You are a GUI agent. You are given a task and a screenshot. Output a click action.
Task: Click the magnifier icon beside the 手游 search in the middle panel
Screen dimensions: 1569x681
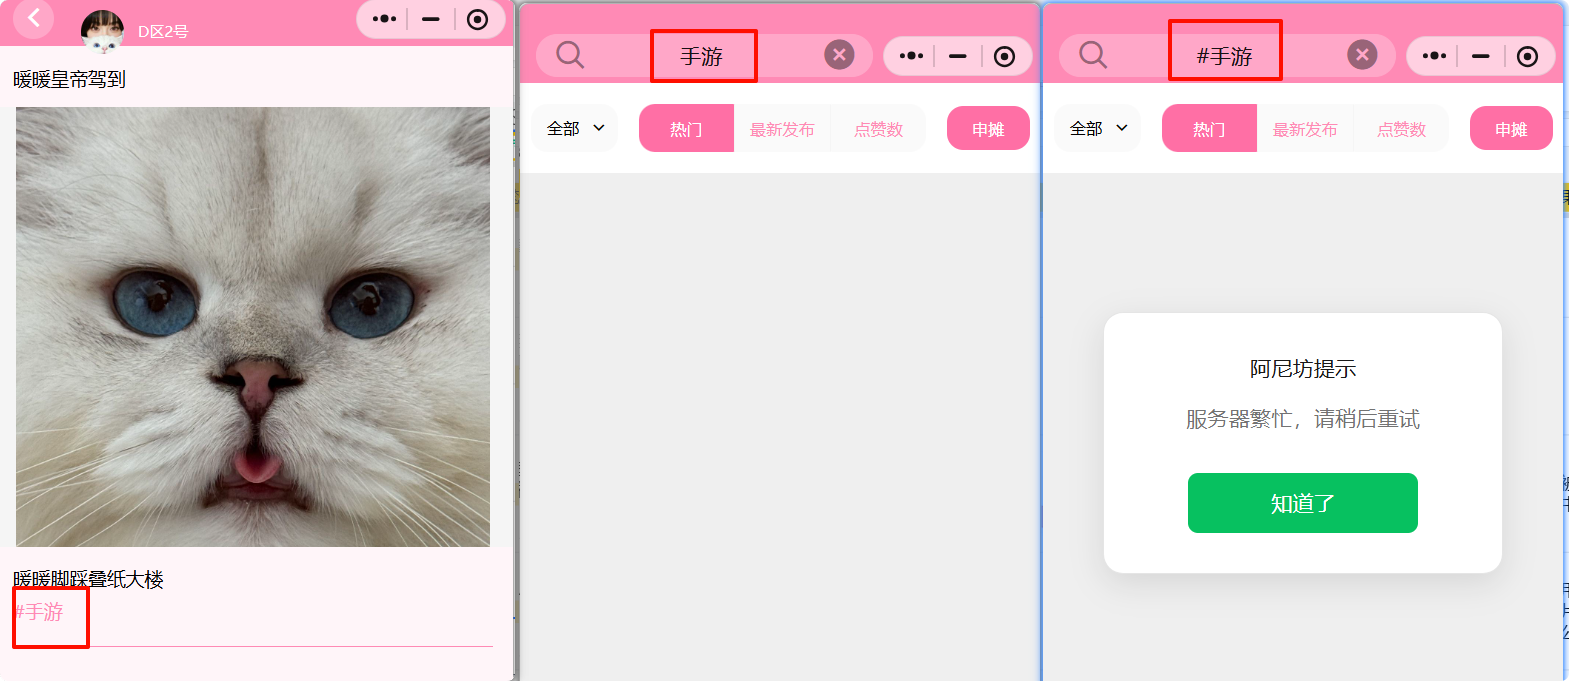(570, 55)
